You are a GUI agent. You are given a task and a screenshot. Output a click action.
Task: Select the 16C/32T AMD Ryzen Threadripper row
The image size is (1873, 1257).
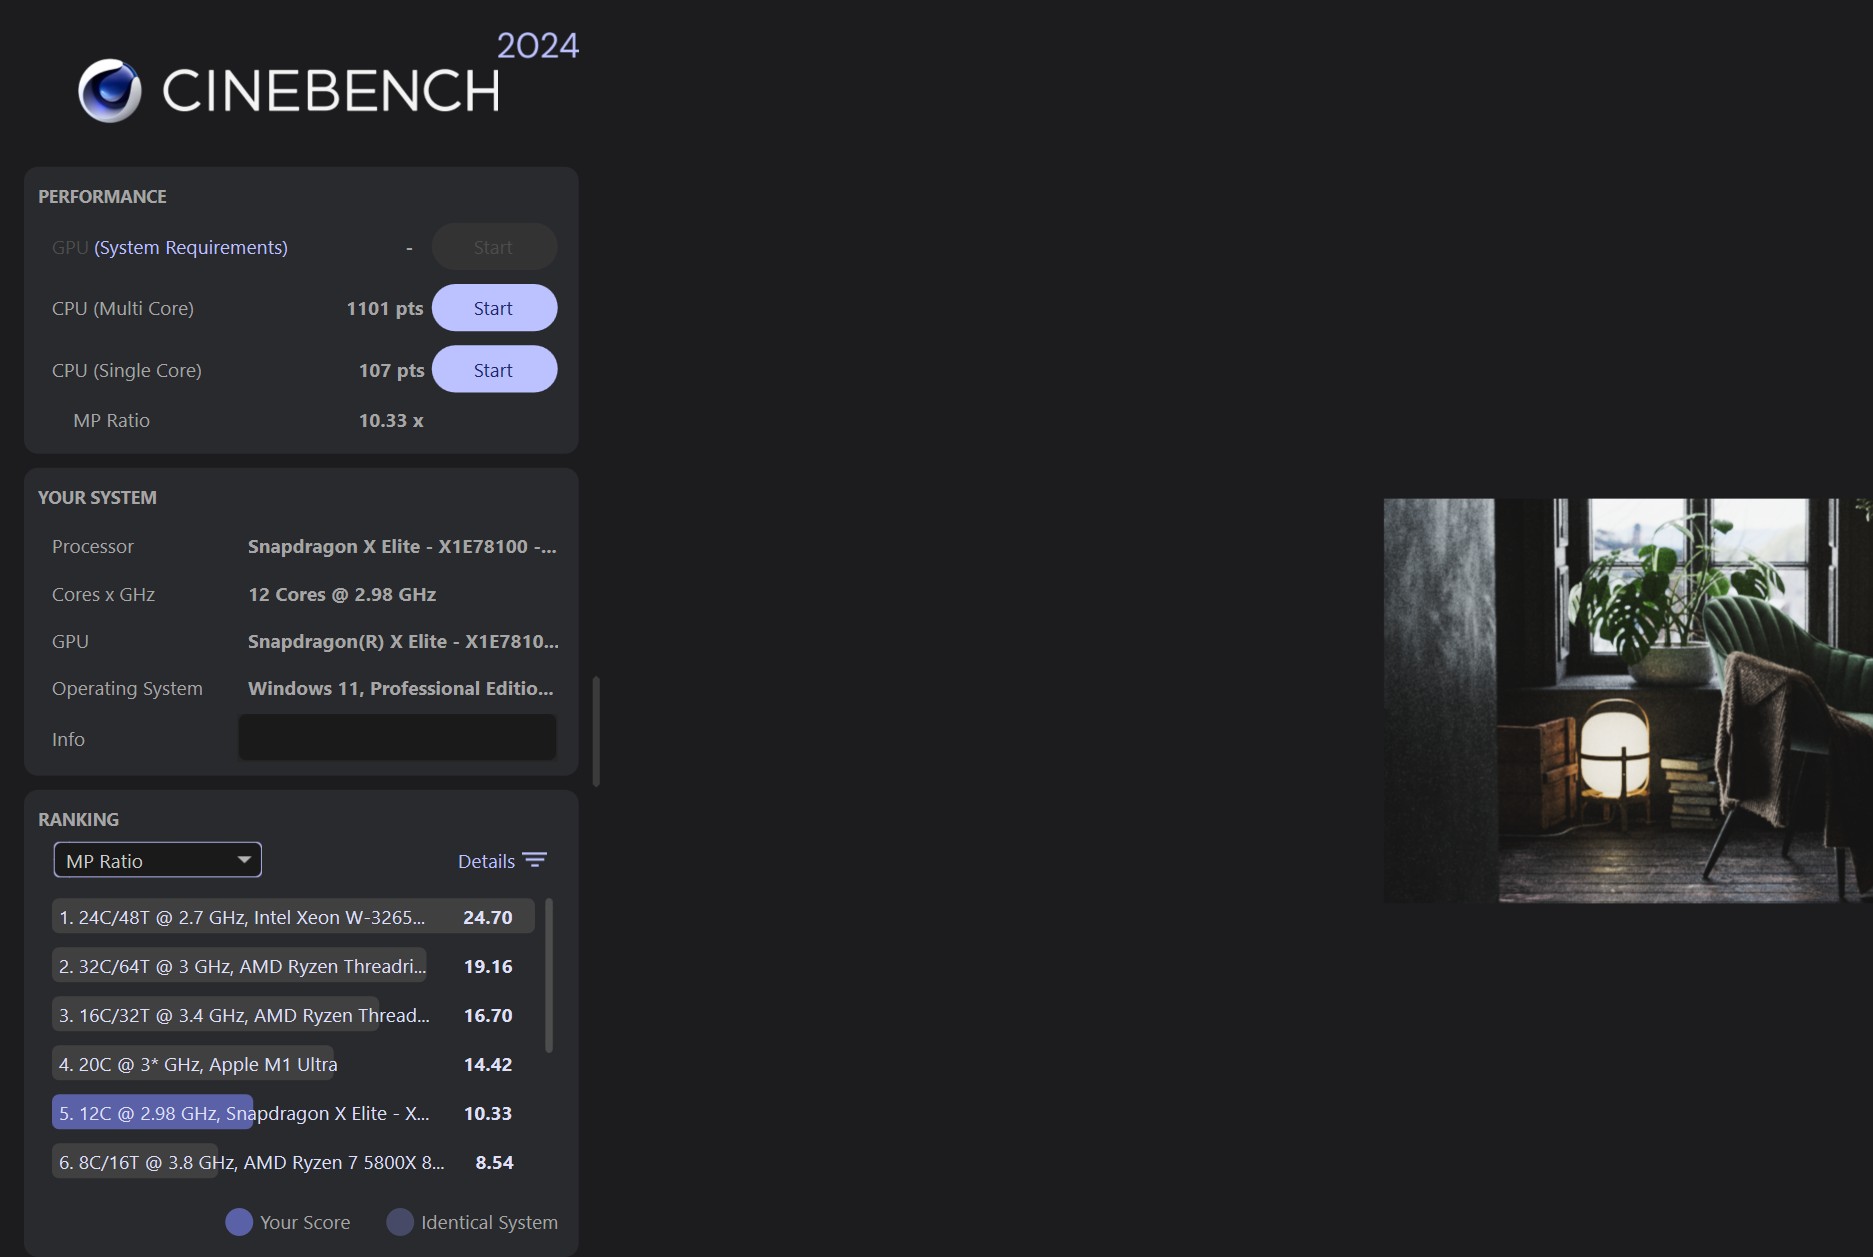coord(293,1015)
